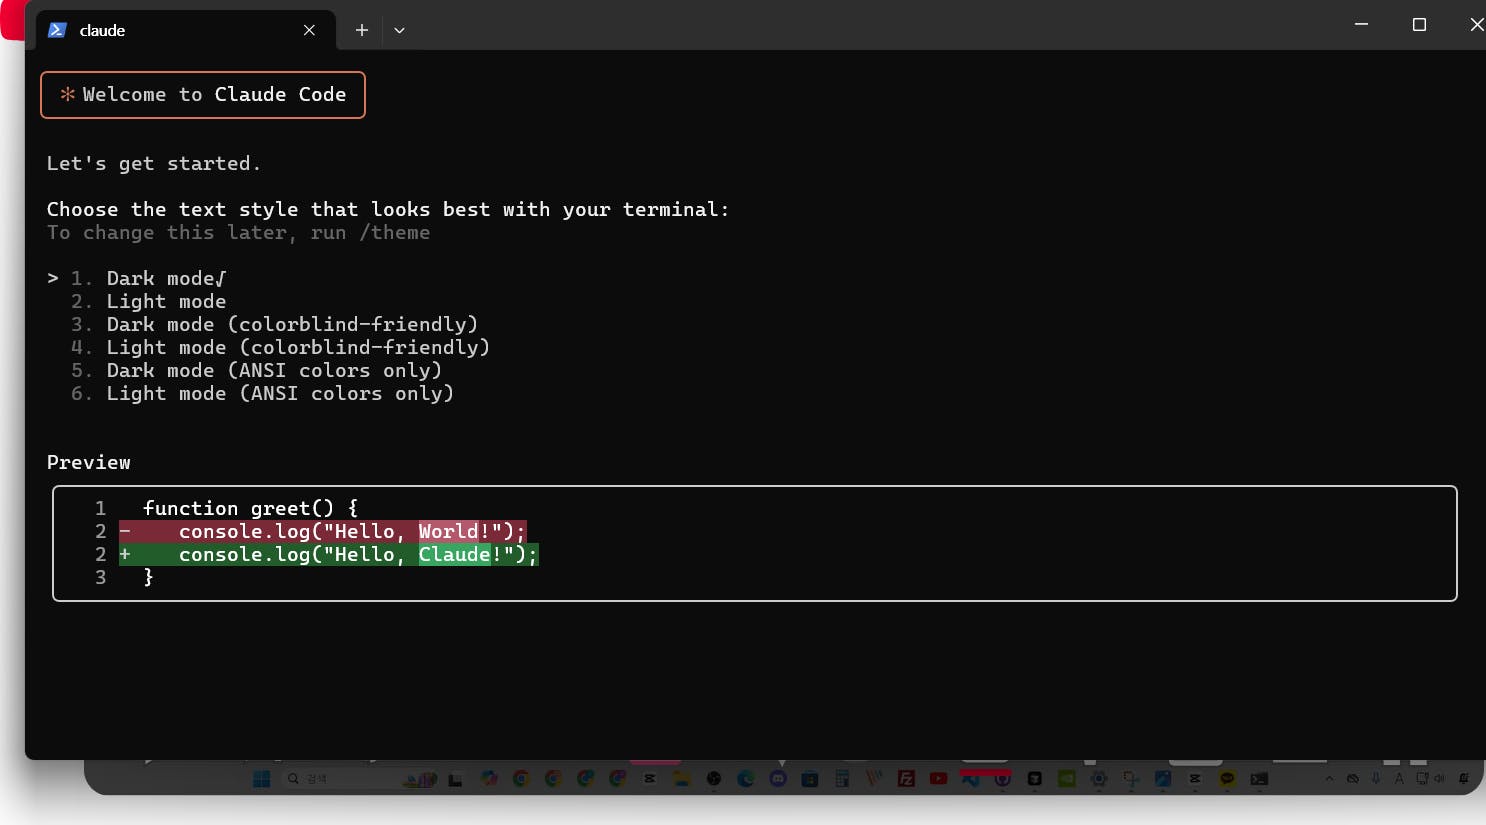
Task: Open Snipping Tool from the taskbar
Action: click(x=1131, y=779)
